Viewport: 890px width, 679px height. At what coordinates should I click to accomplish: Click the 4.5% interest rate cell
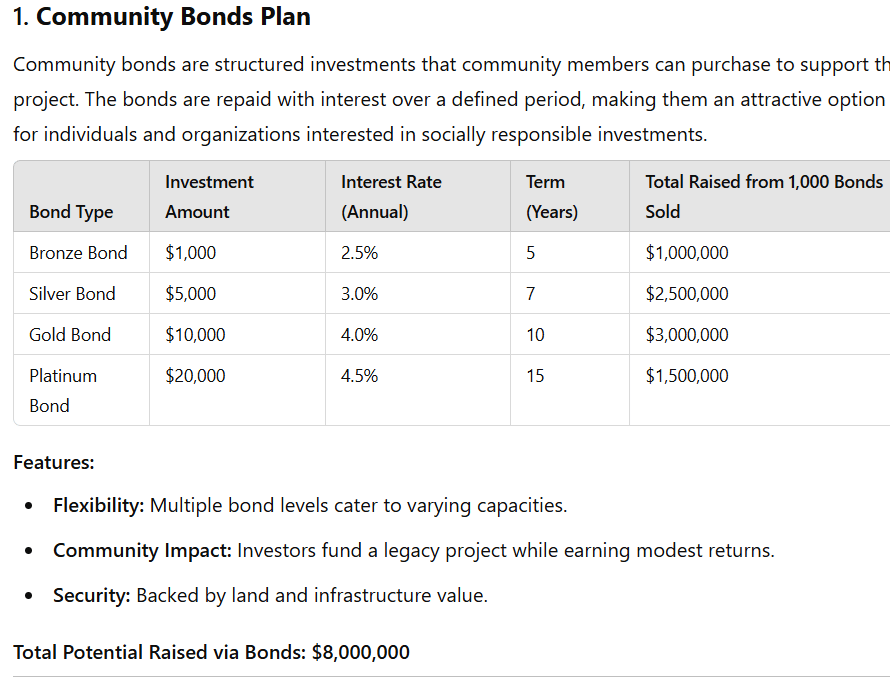pyautogui.click(x=359, y=376)
